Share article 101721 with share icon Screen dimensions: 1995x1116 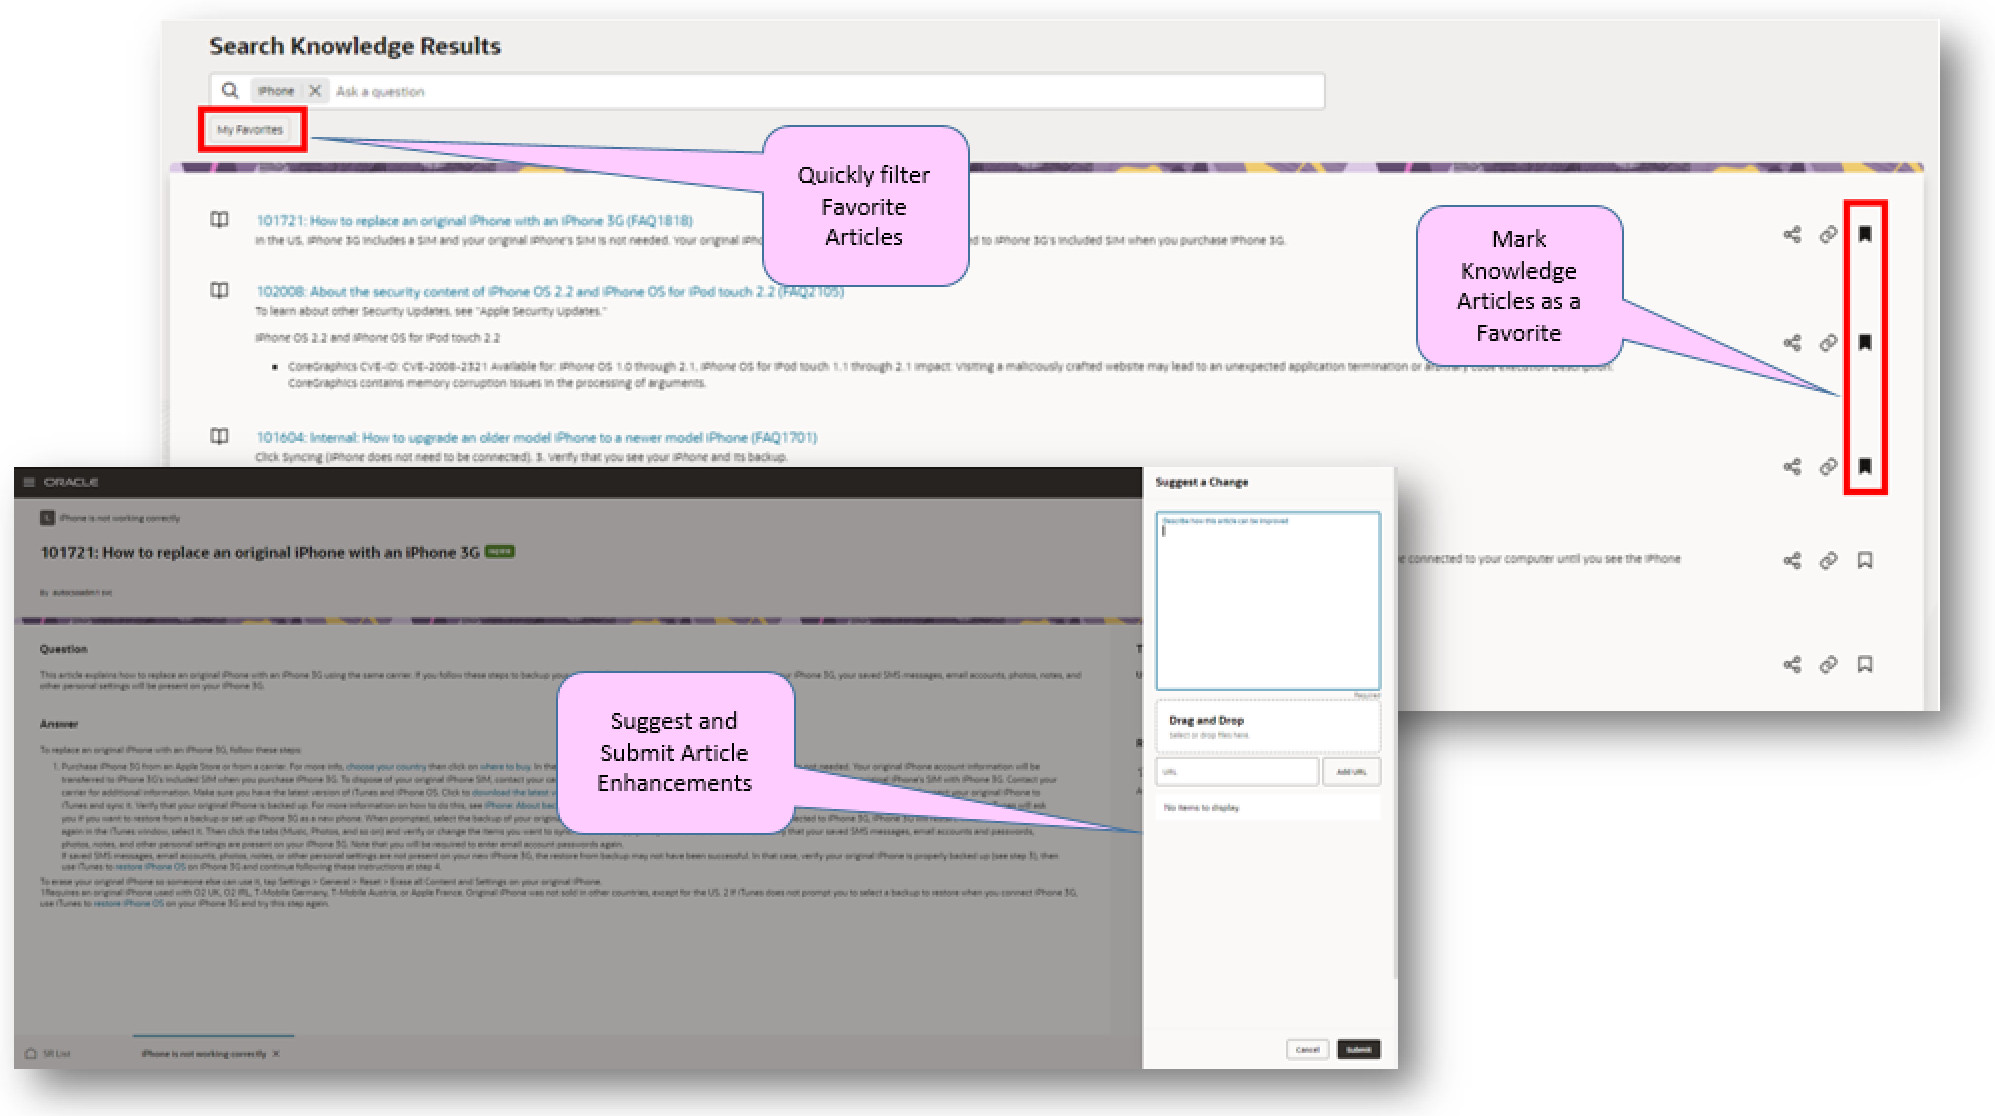[1792, 234]
